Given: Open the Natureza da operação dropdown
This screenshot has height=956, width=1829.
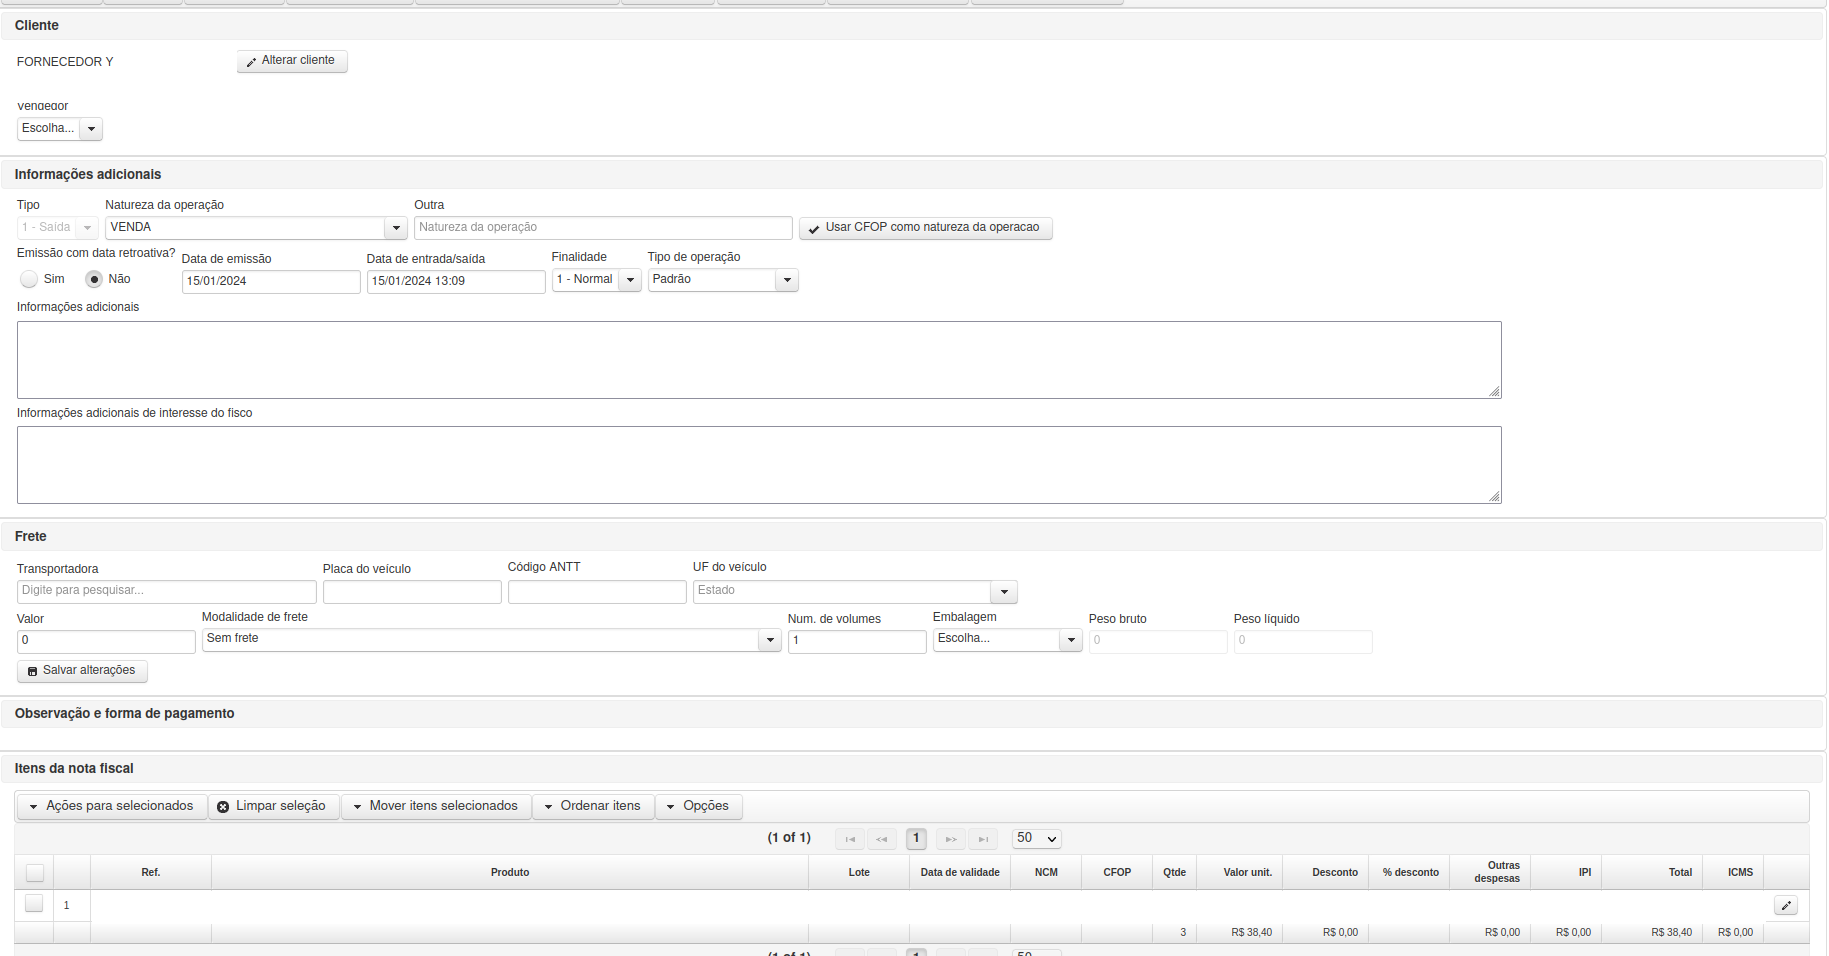Looking at the screenshot, I should tap(256, 228).
